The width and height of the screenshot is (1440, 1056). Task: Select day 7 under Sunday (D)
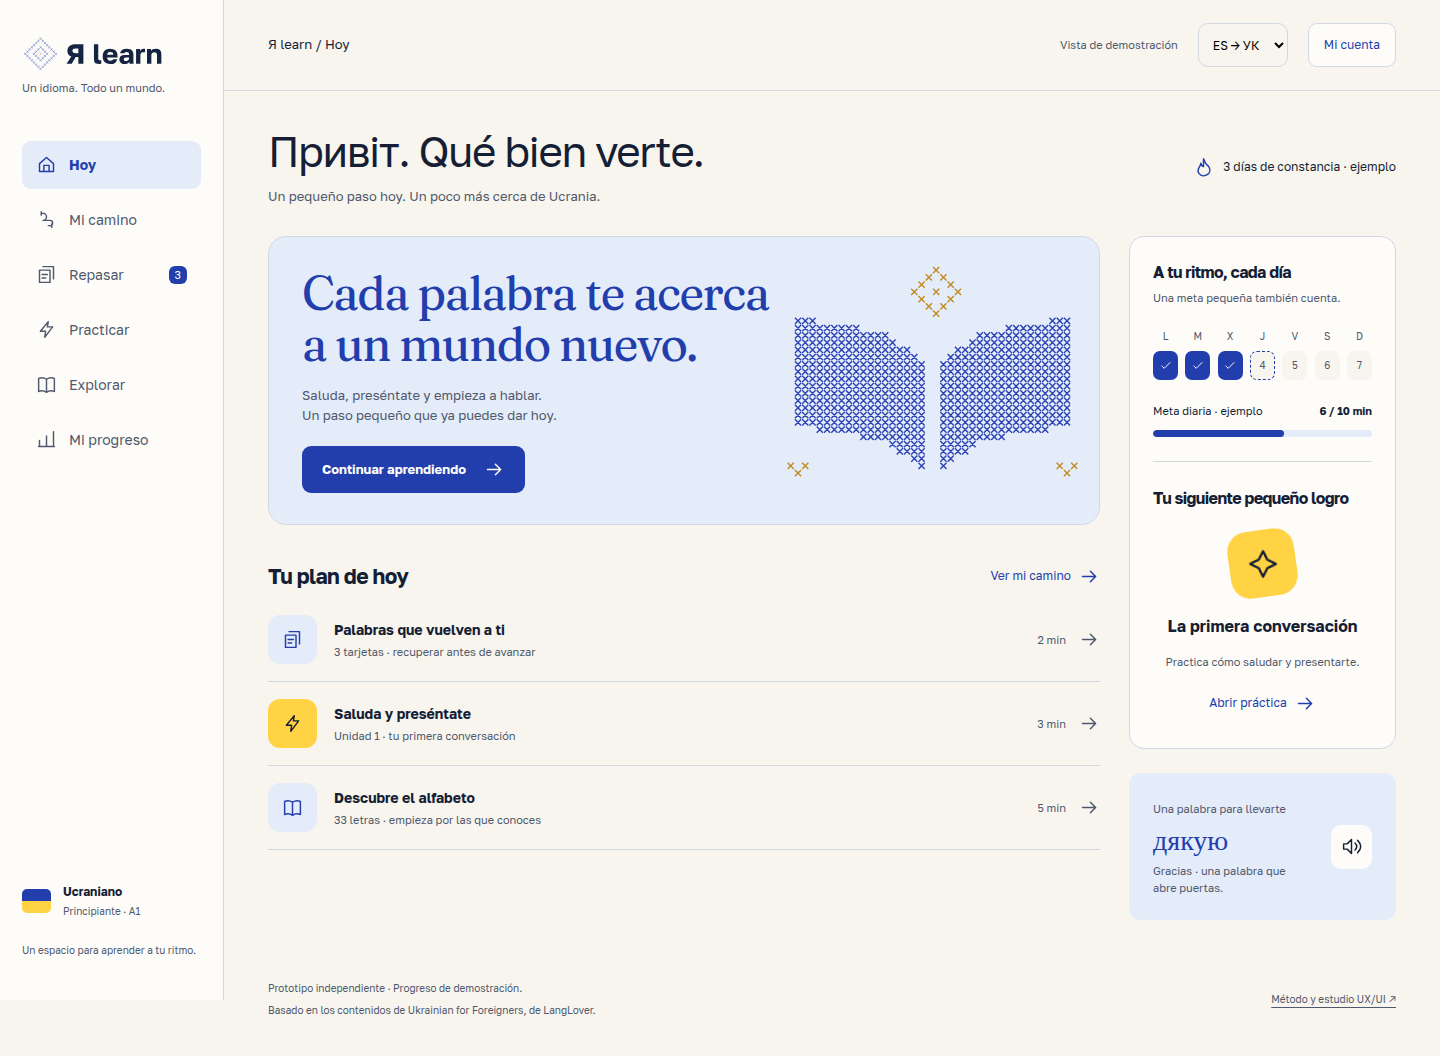[1360, 366]
